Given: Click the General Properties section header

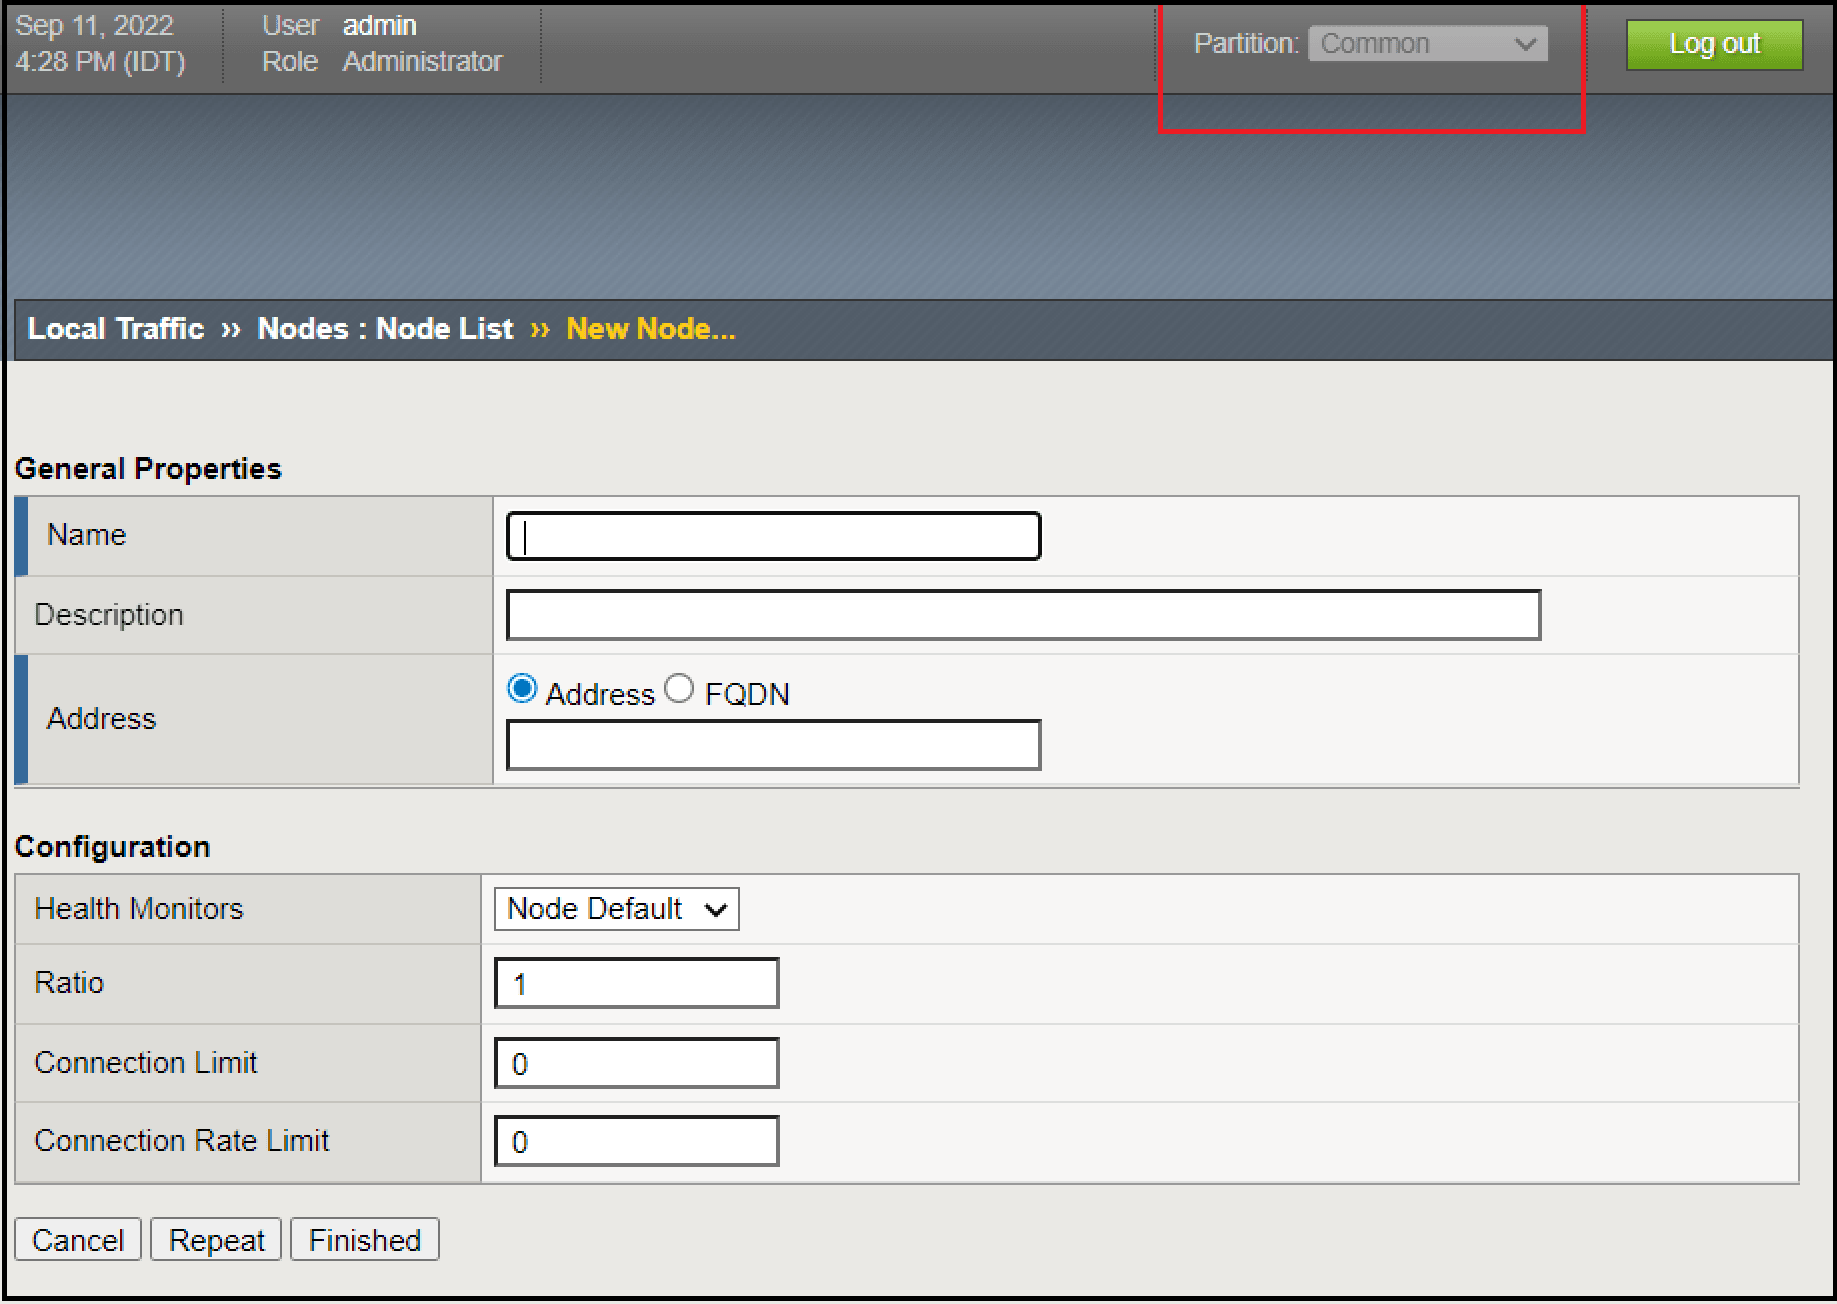Looking at the screenshot, I should [x=148, y=468].
